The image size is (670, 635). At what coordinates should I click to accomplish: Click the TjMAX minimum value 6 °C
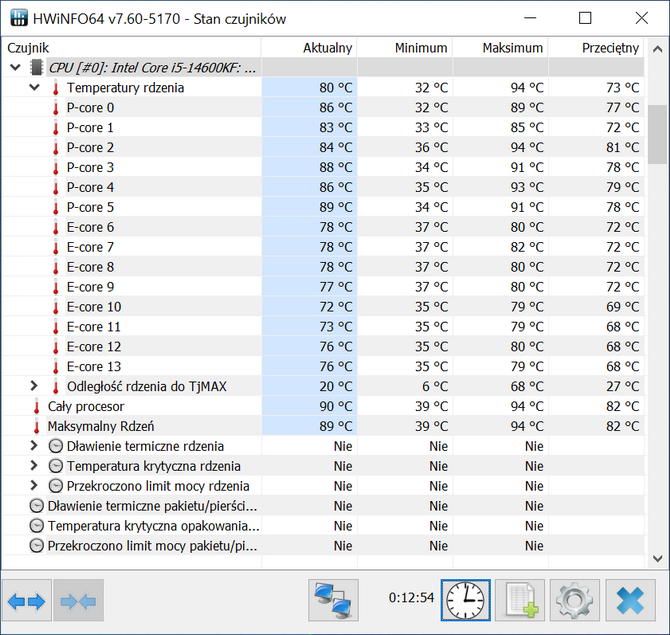[x=435, y=386]
